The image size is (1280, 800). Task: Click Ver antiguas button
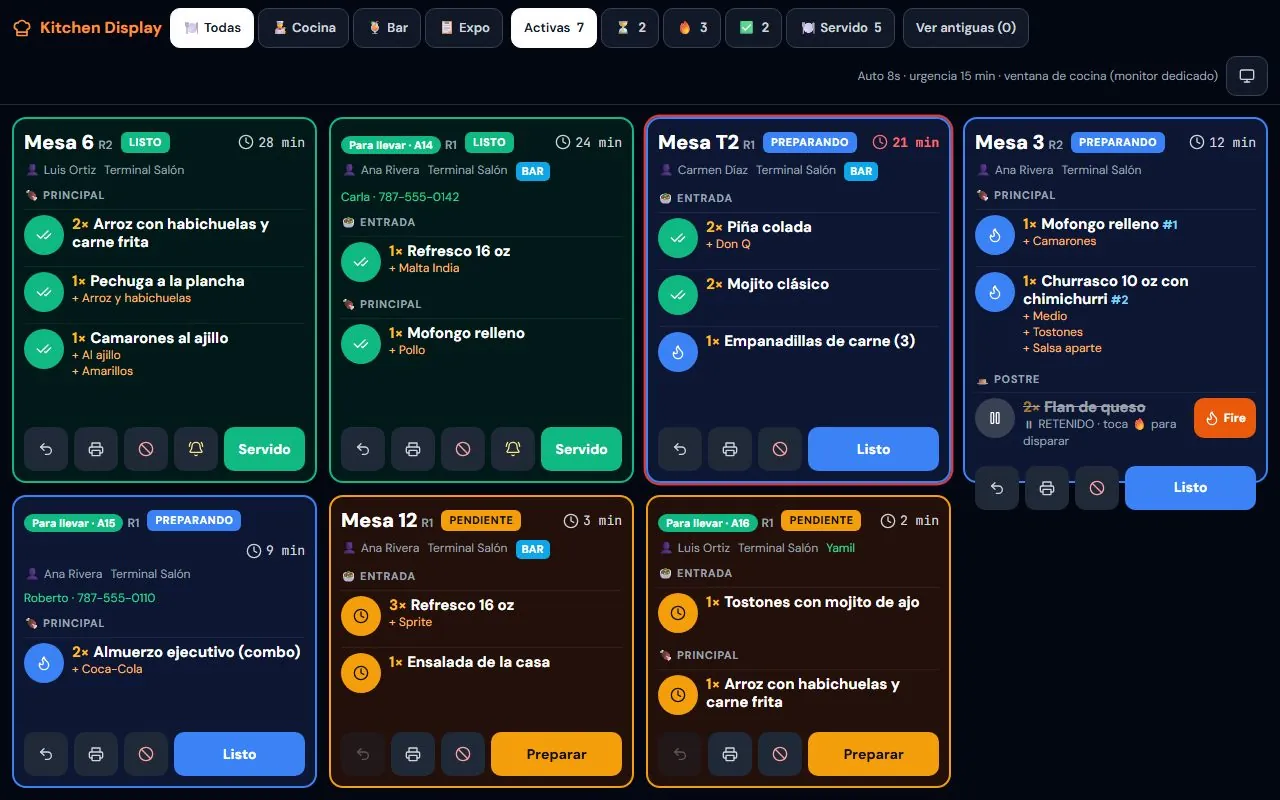coord(966,28)
